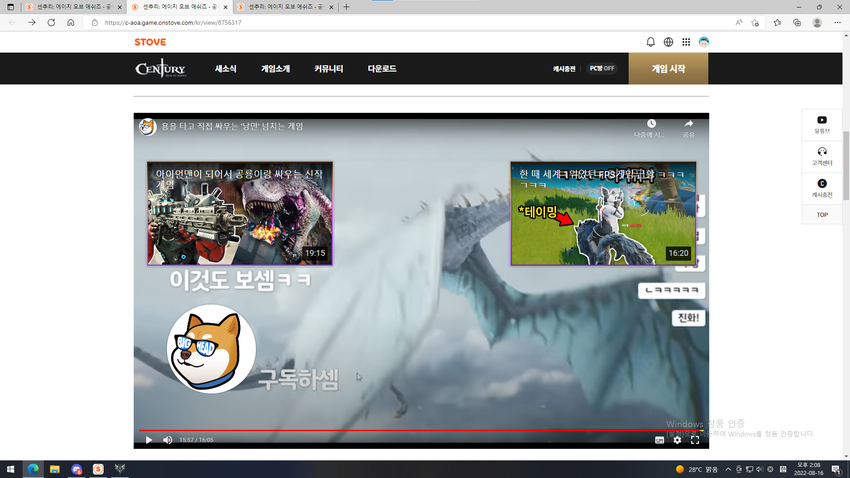
Task: Open the STOVE taskbar app
Action: (x=98, y=469)
